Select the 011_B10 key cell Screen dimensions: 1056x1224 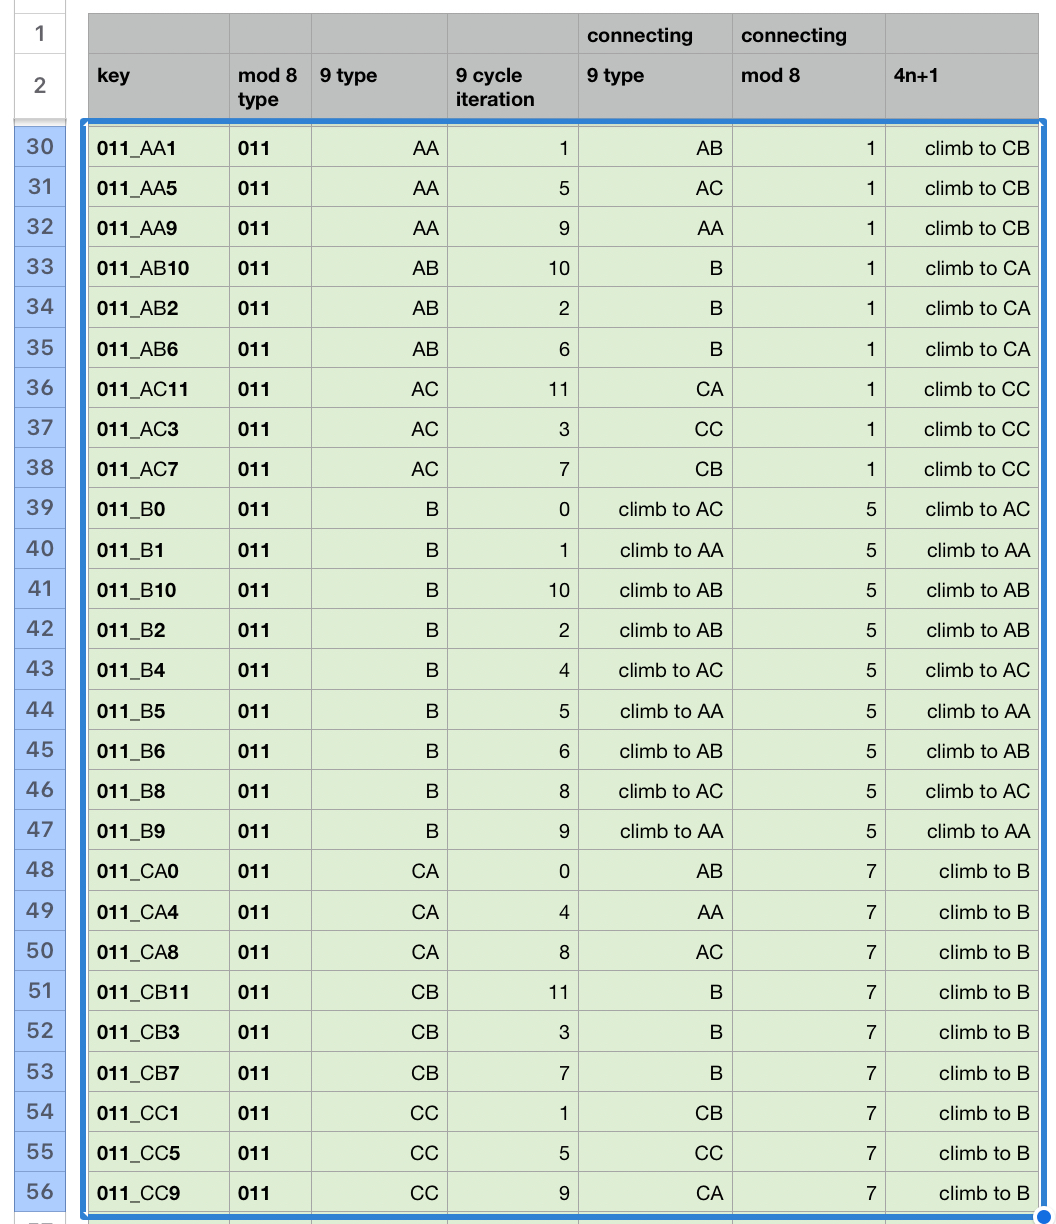point(158,591)
